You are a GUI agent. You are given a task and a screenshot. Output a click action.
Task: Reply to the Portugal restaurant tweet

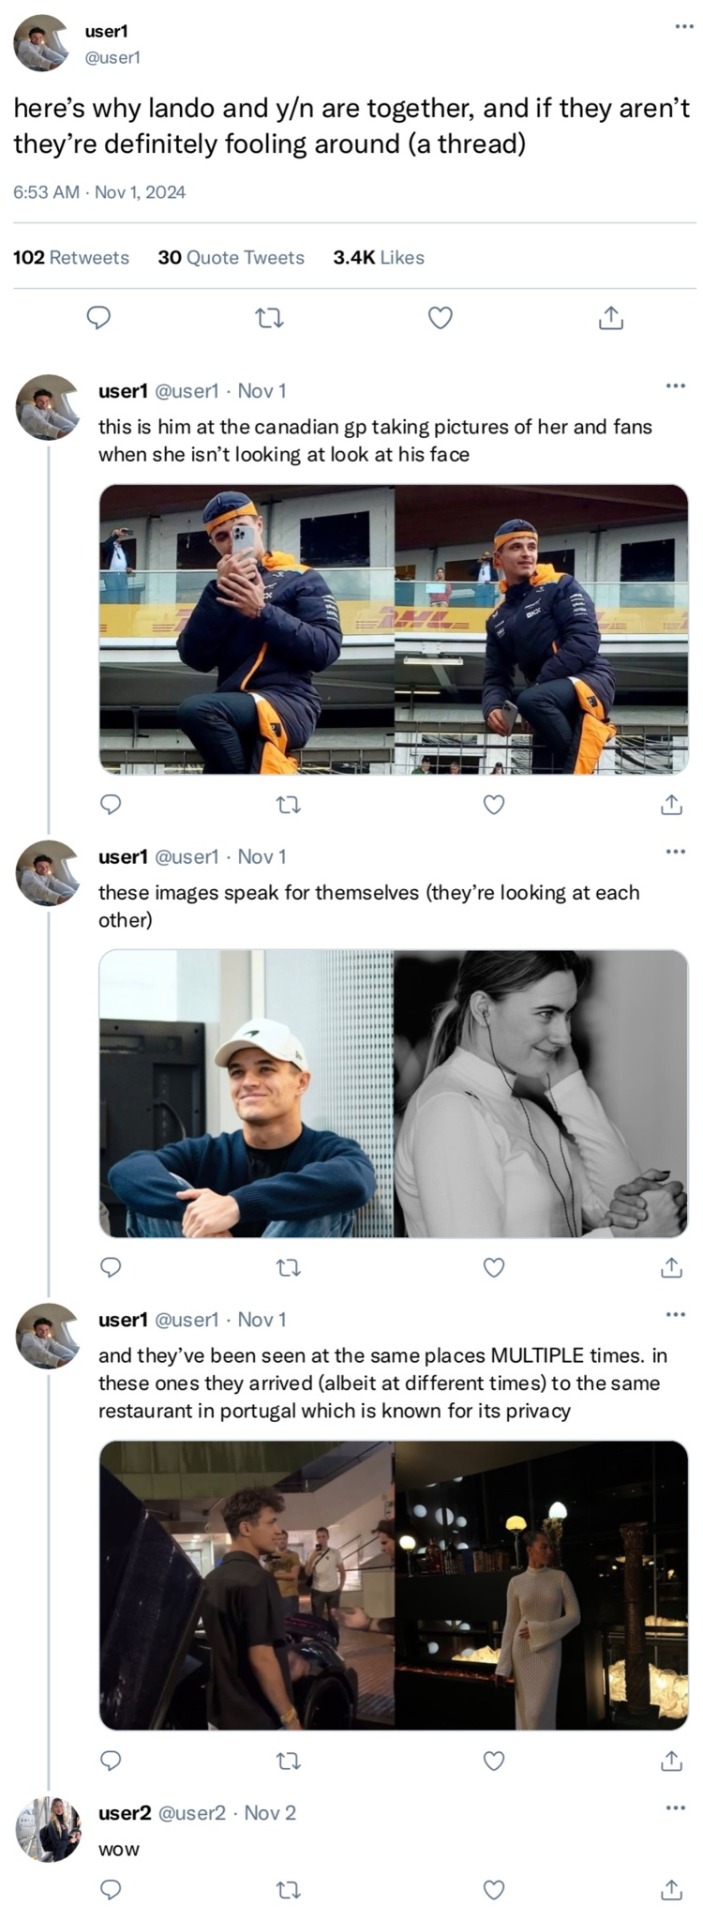click(x=112, y=1760)
